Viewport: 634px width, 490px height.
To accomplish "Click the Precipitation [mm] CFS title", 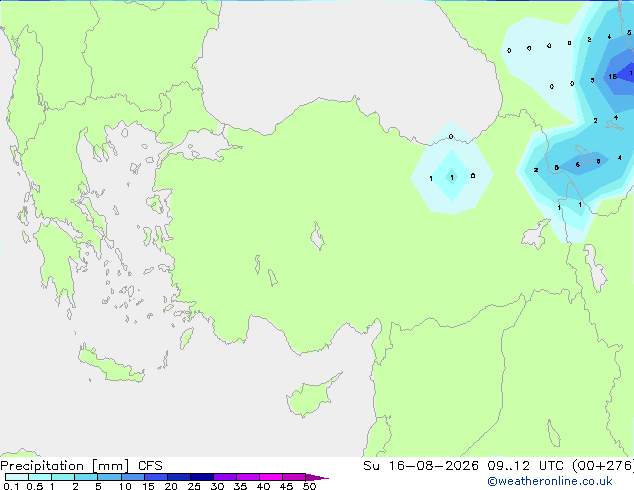I will coord(81,466).
